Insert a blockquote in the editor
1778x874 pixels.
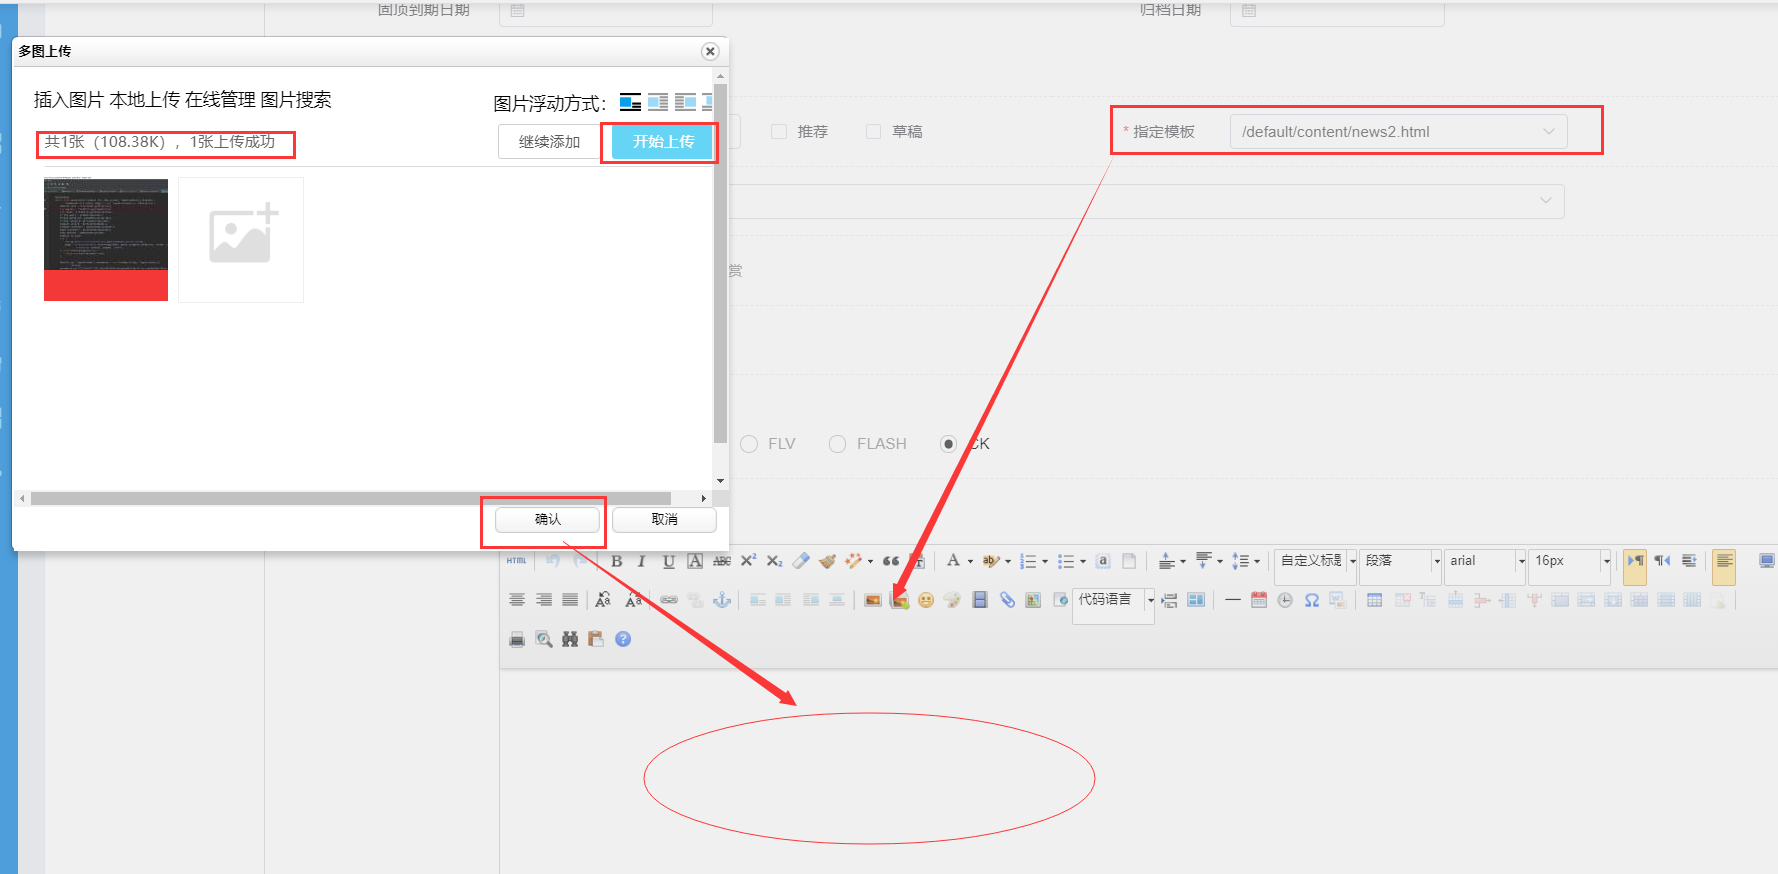coord(890,561)
